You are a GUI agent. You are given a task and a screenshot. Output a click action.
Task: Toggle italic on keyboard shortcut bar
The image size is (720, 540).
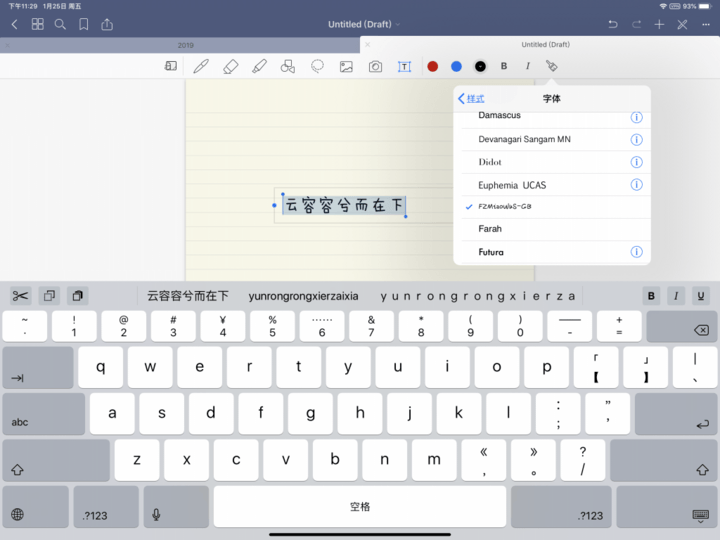676,296
